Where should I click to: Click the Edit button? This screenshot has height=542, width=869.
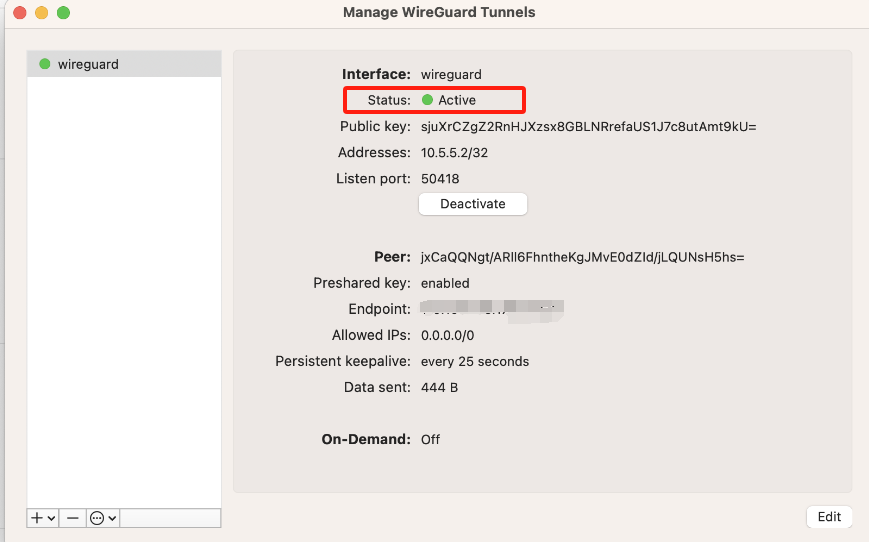click(829, 517)
